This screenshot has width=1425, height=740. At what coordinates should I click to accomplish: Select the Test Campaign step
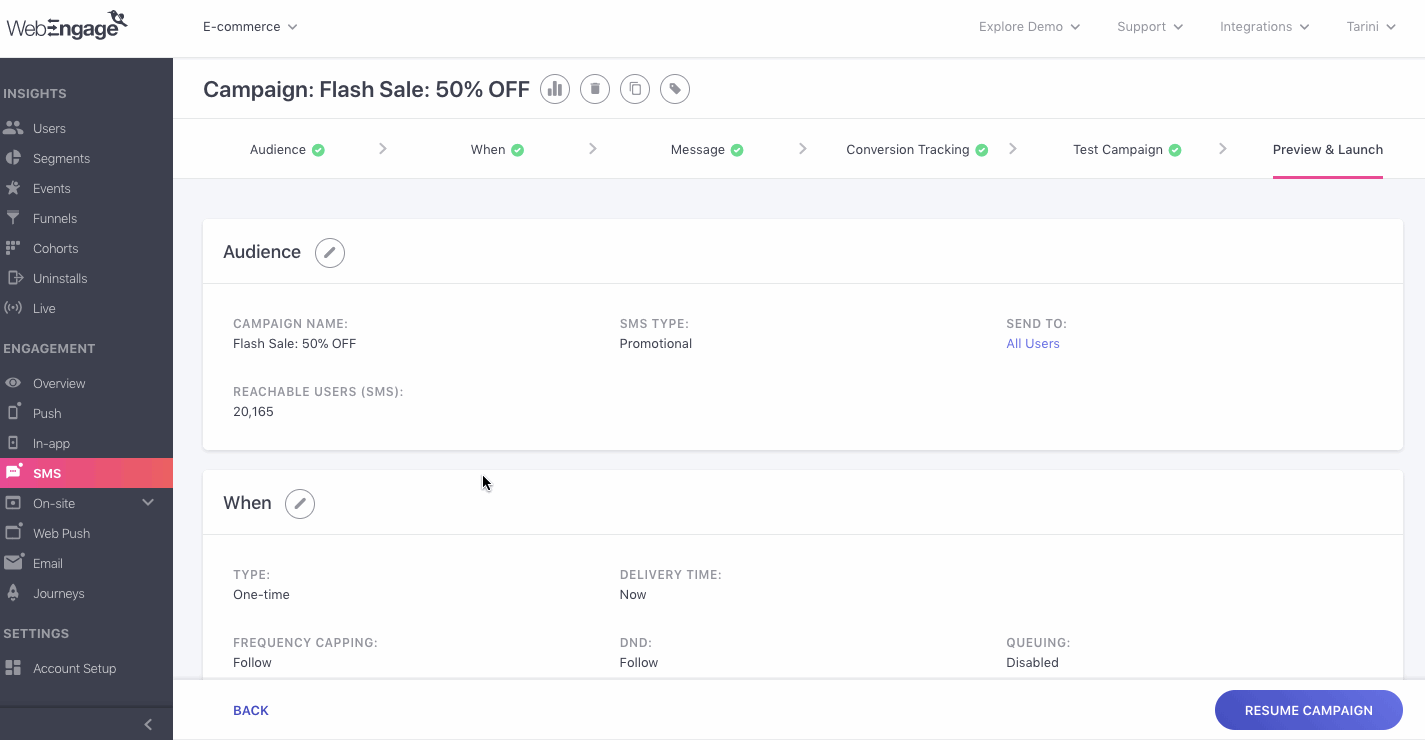pyautogui.click(x=1127, y=150)
